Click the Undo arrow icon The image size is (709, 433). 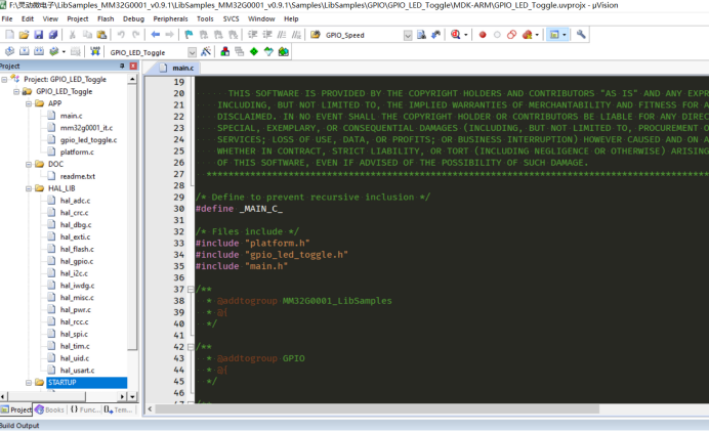120,35
